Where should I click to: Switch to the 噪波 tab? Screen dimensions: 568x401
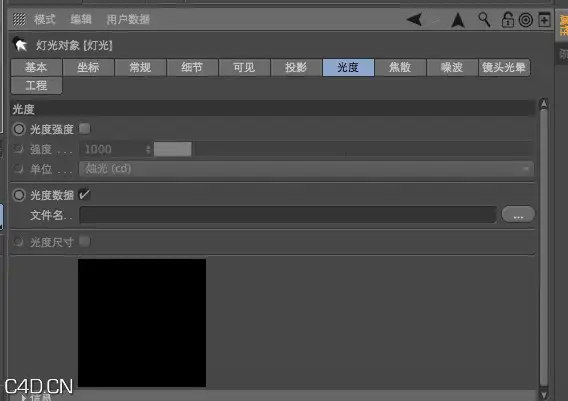[452, 67]
